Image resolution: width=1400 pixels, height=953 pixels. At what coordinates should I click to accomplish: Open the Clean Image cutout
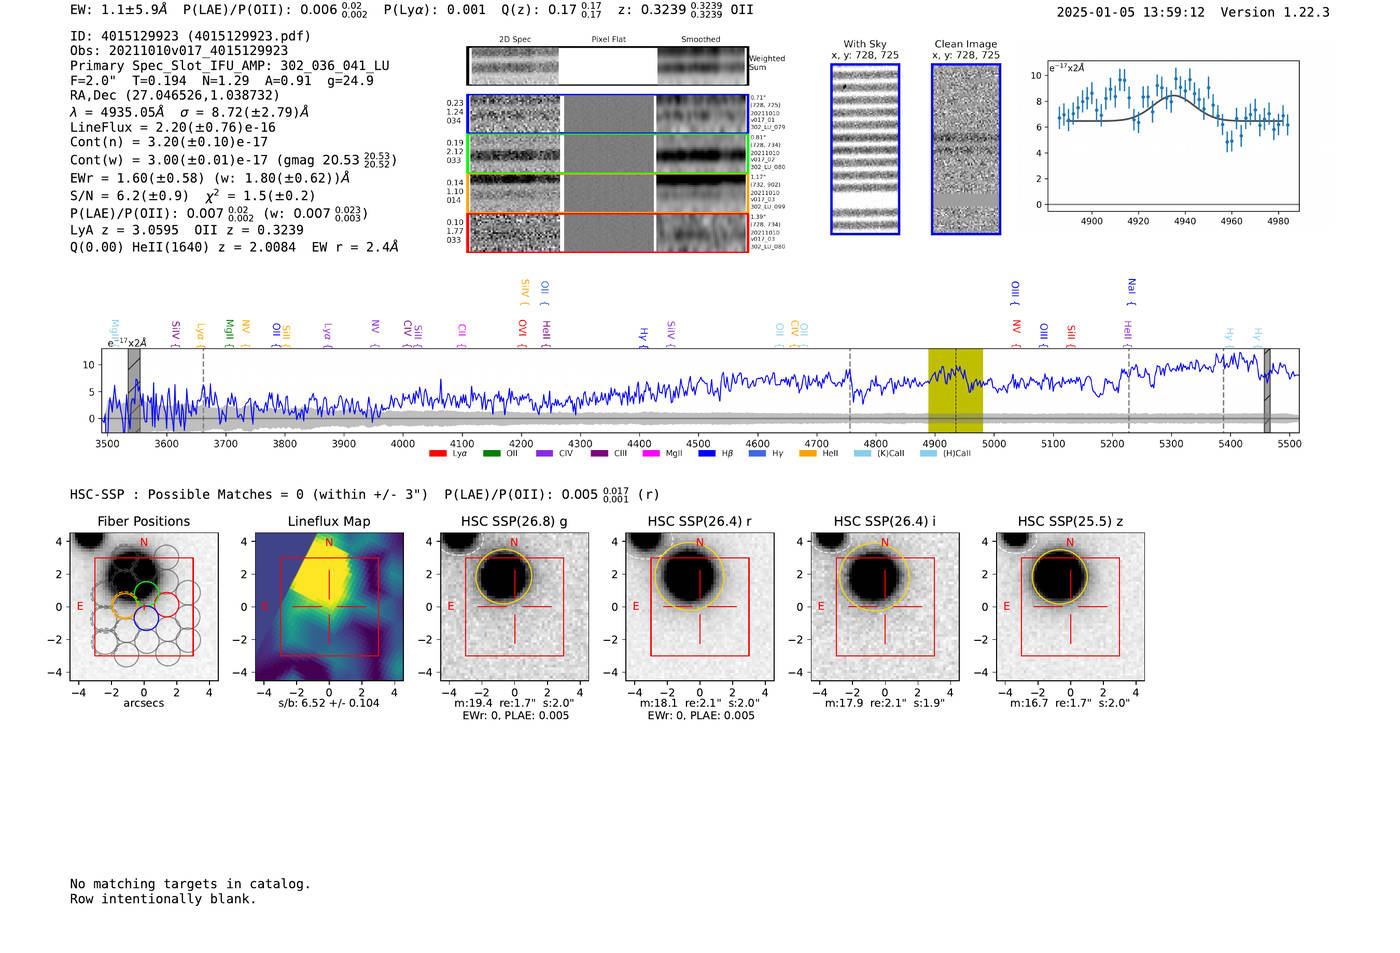point(966,149)
